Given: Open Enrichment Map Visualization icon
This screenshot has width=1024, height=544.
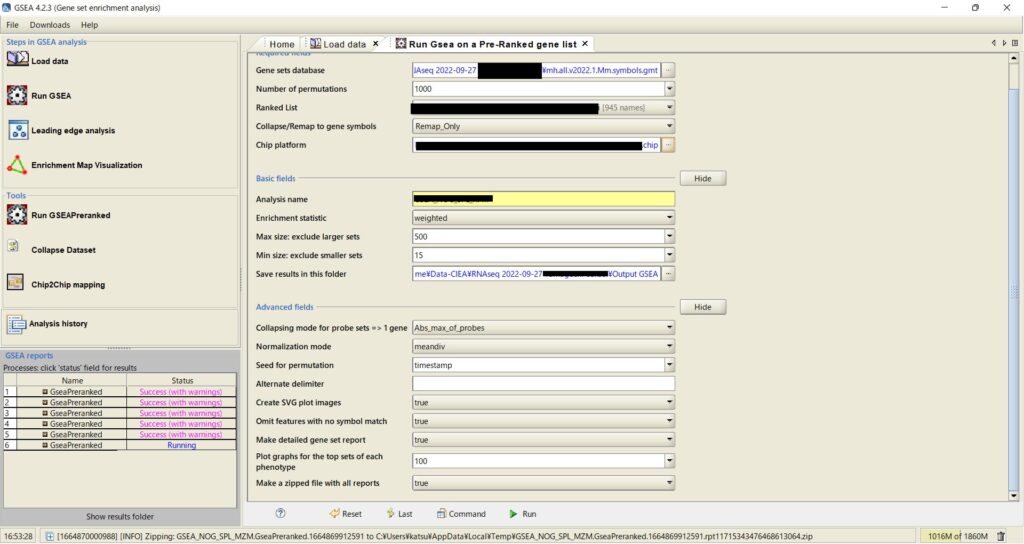Looking at the screenshot, I should click(x=17, y=165).
